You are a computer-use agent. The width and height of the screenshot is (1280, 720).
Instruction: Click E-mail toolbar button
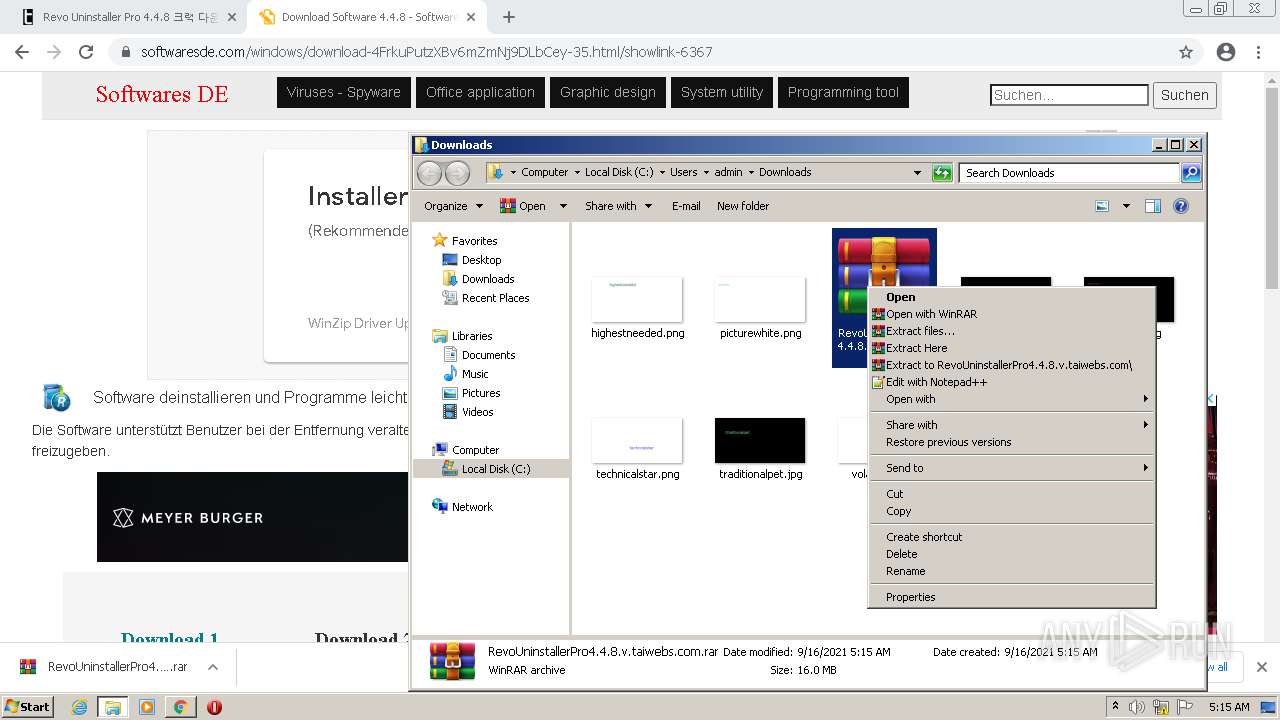click(x=686, y=206)
